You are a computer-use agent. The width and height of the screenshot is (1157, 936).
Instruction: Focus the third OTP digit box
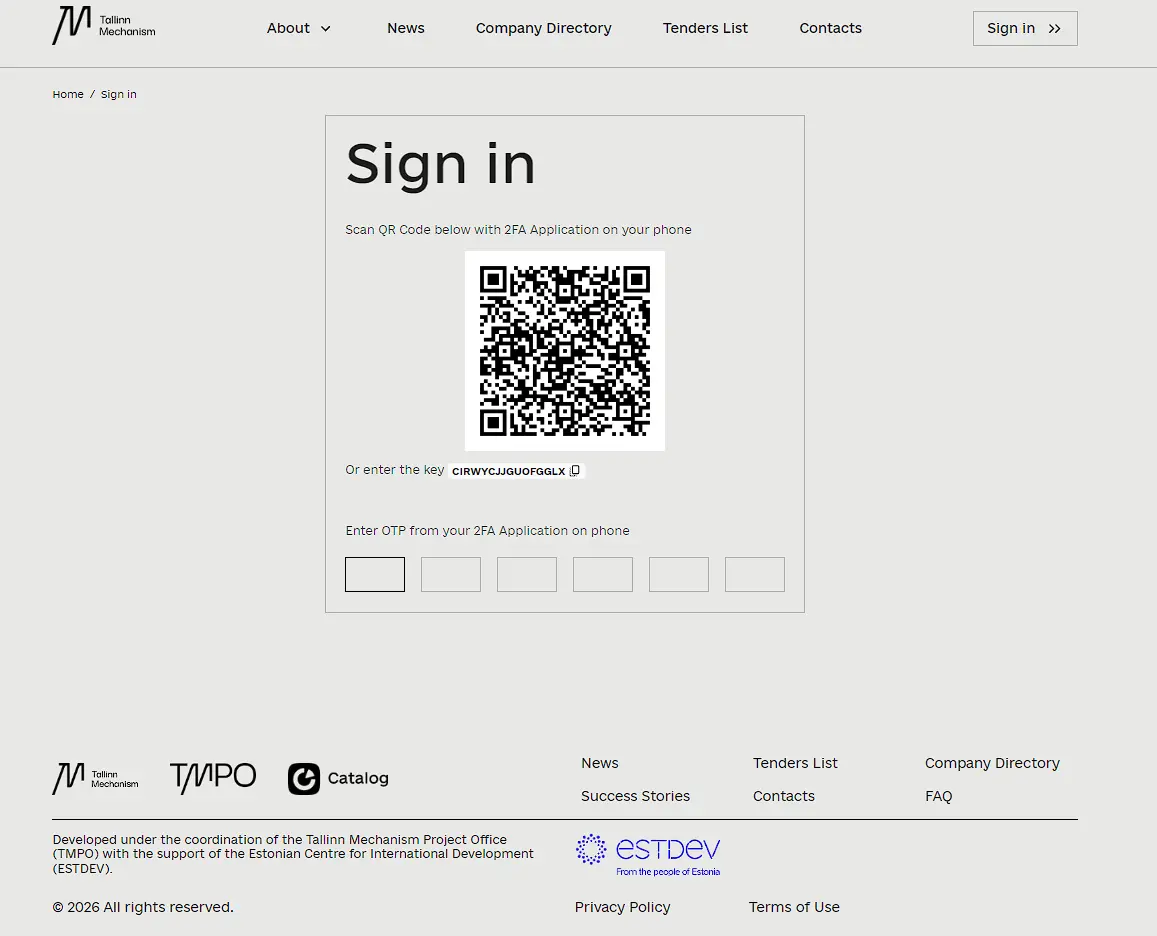point(527,574)
